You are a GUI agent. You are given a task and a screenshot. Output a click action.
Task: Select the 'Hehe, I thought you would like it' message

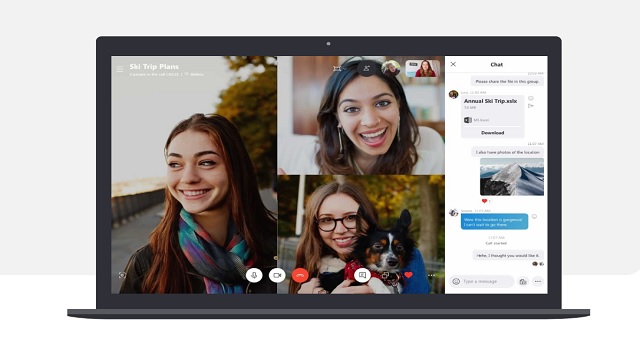(x=508, y=255)
